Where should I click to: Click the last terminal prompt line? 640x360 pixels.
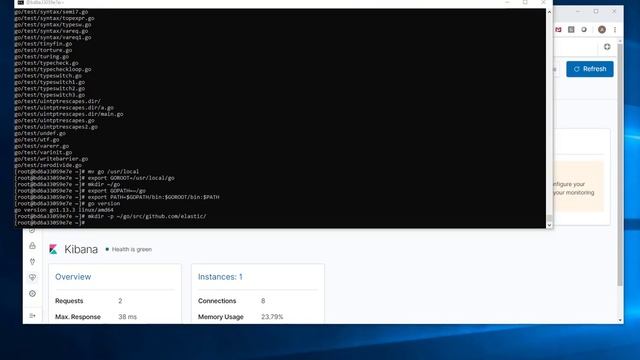(x=49, y=223)
